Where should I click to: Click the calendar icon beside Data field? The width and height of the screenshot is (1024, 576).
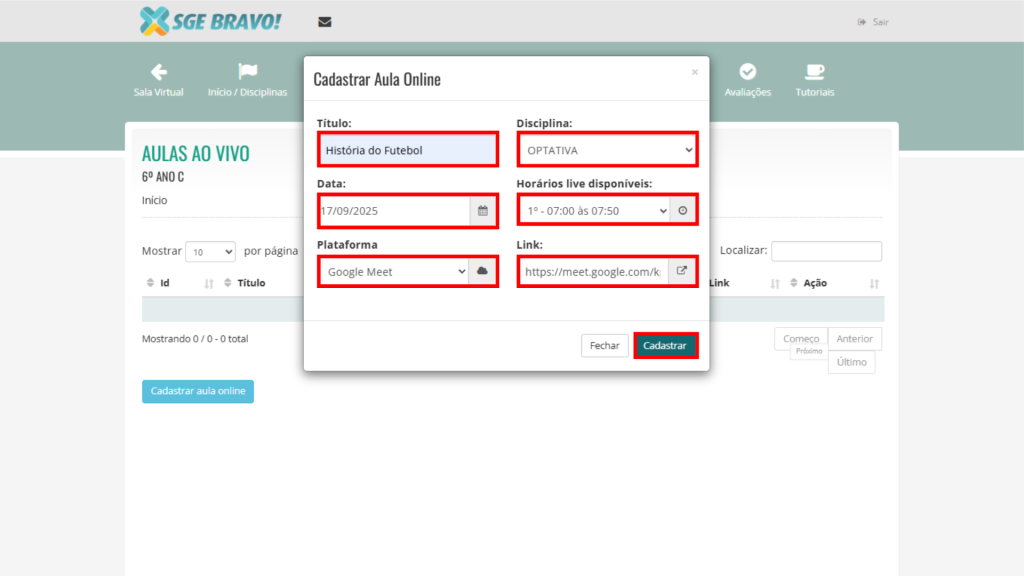(483, 211)
